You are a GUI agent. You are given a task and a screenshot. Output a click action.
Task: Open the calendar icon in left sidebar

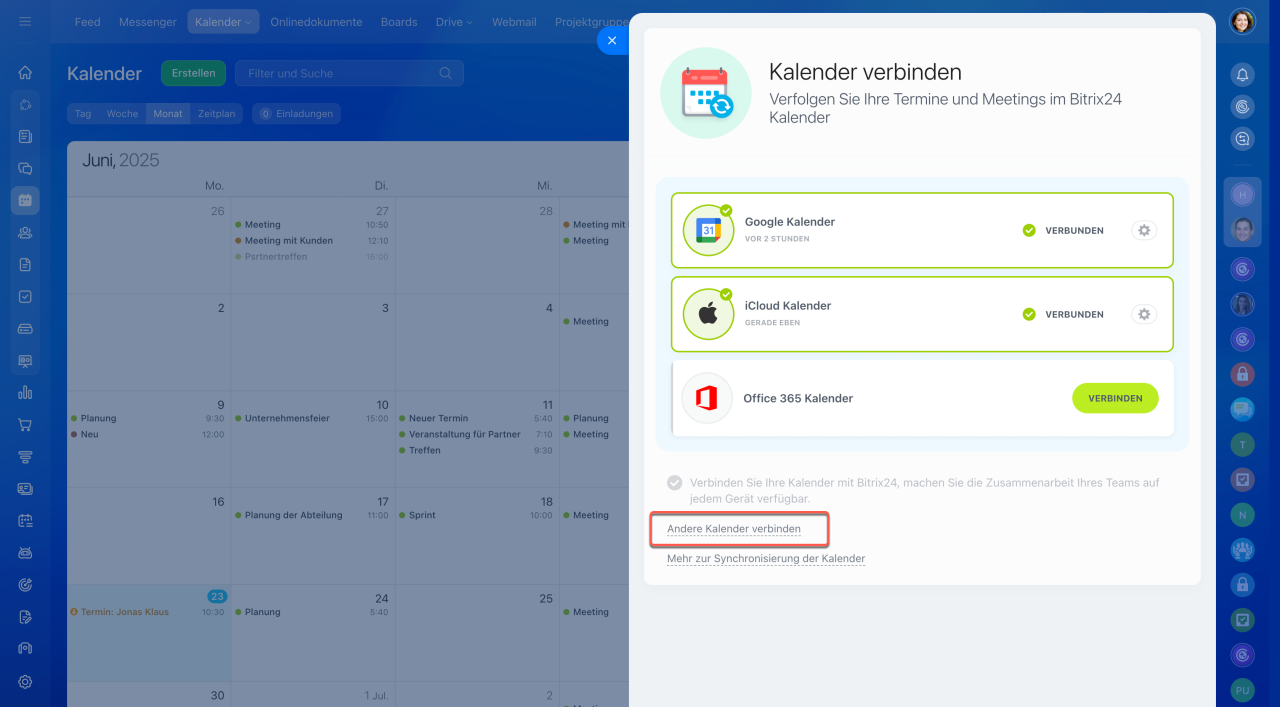click(x=25, y=200)
